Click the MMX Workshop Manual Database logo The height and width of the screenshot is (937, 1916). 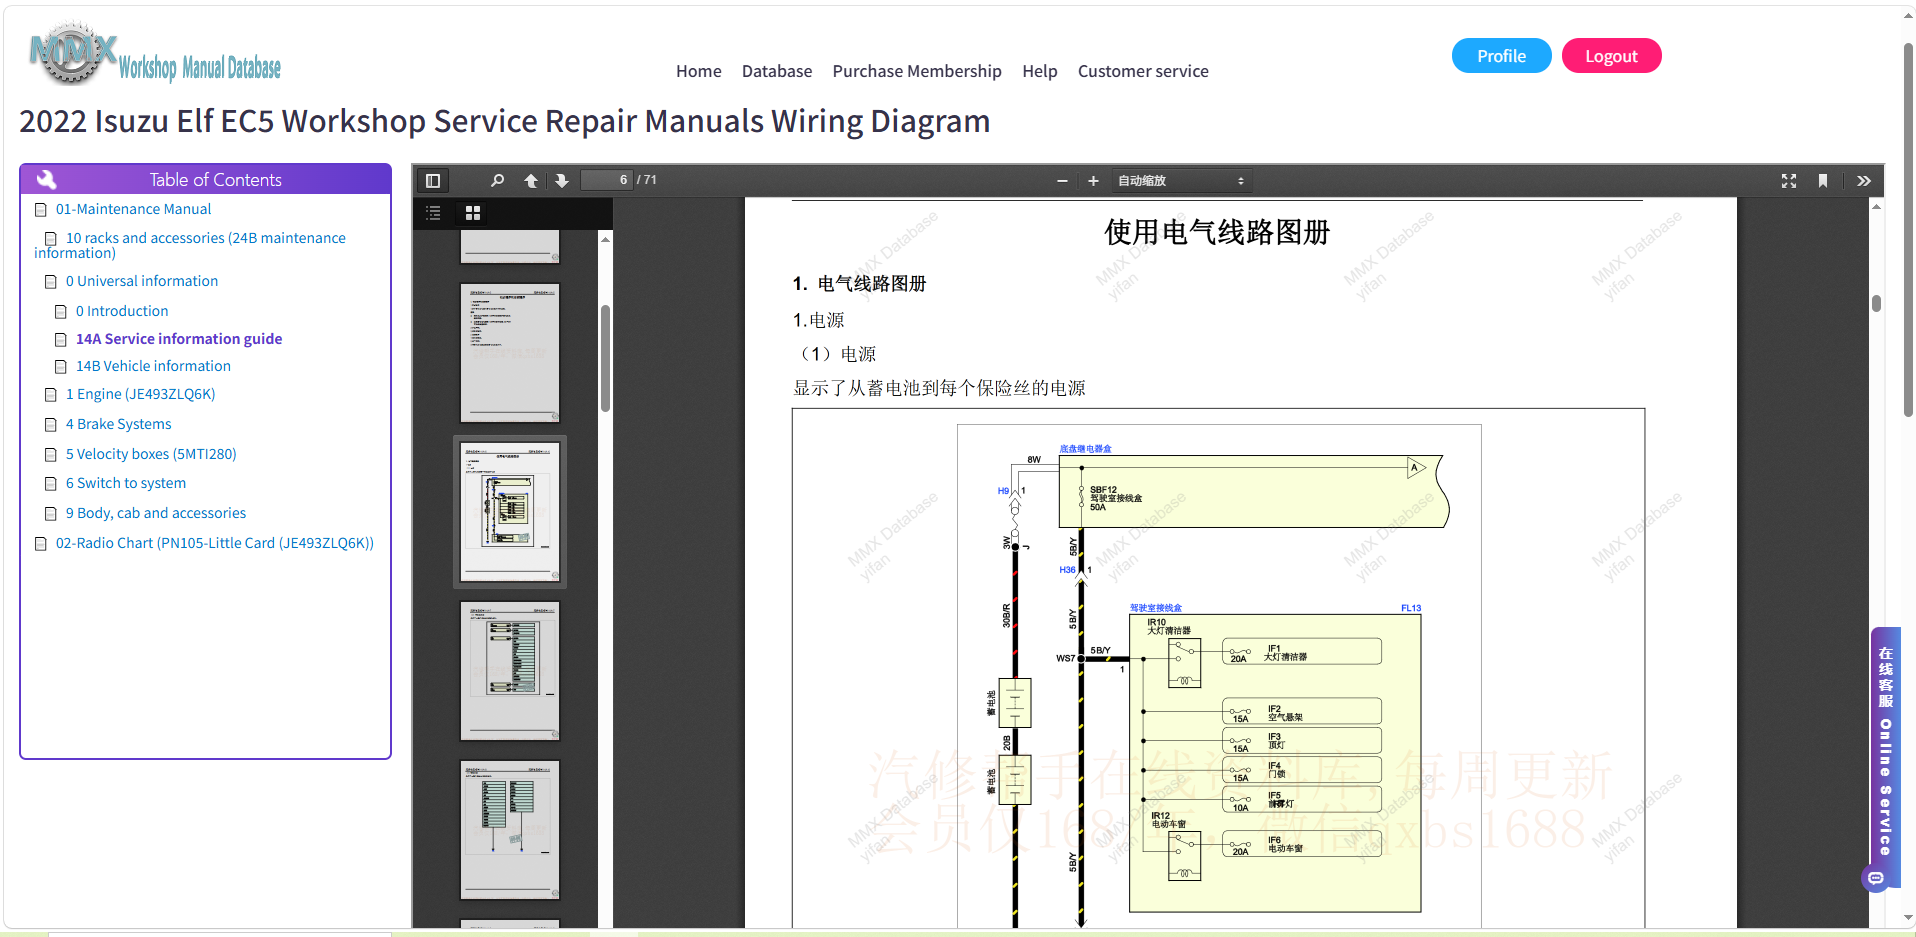[155, 55]
